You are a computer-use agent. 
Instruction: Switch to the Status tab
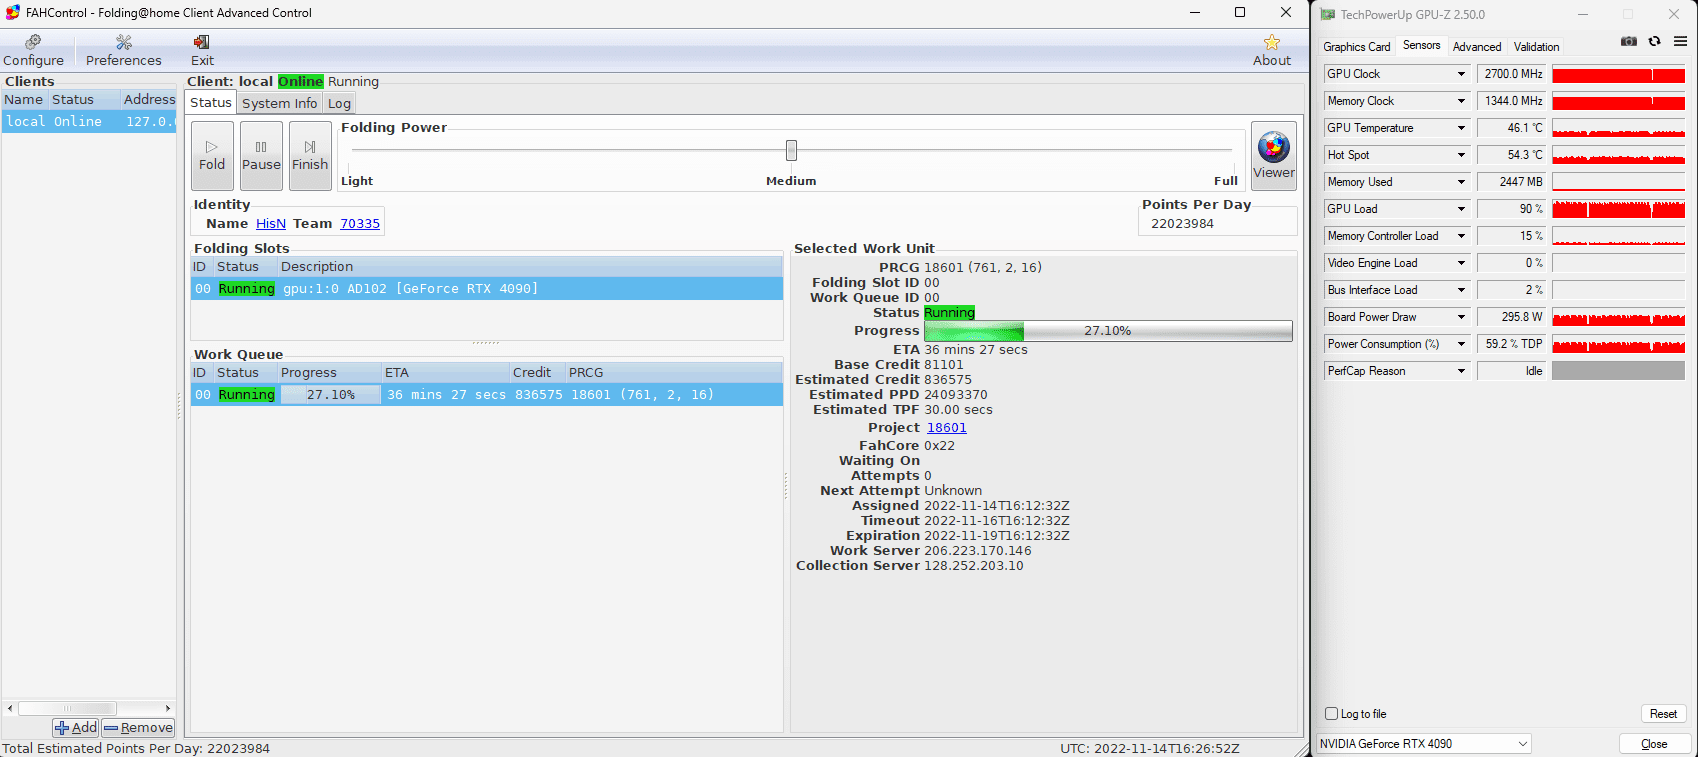point(211,103)
